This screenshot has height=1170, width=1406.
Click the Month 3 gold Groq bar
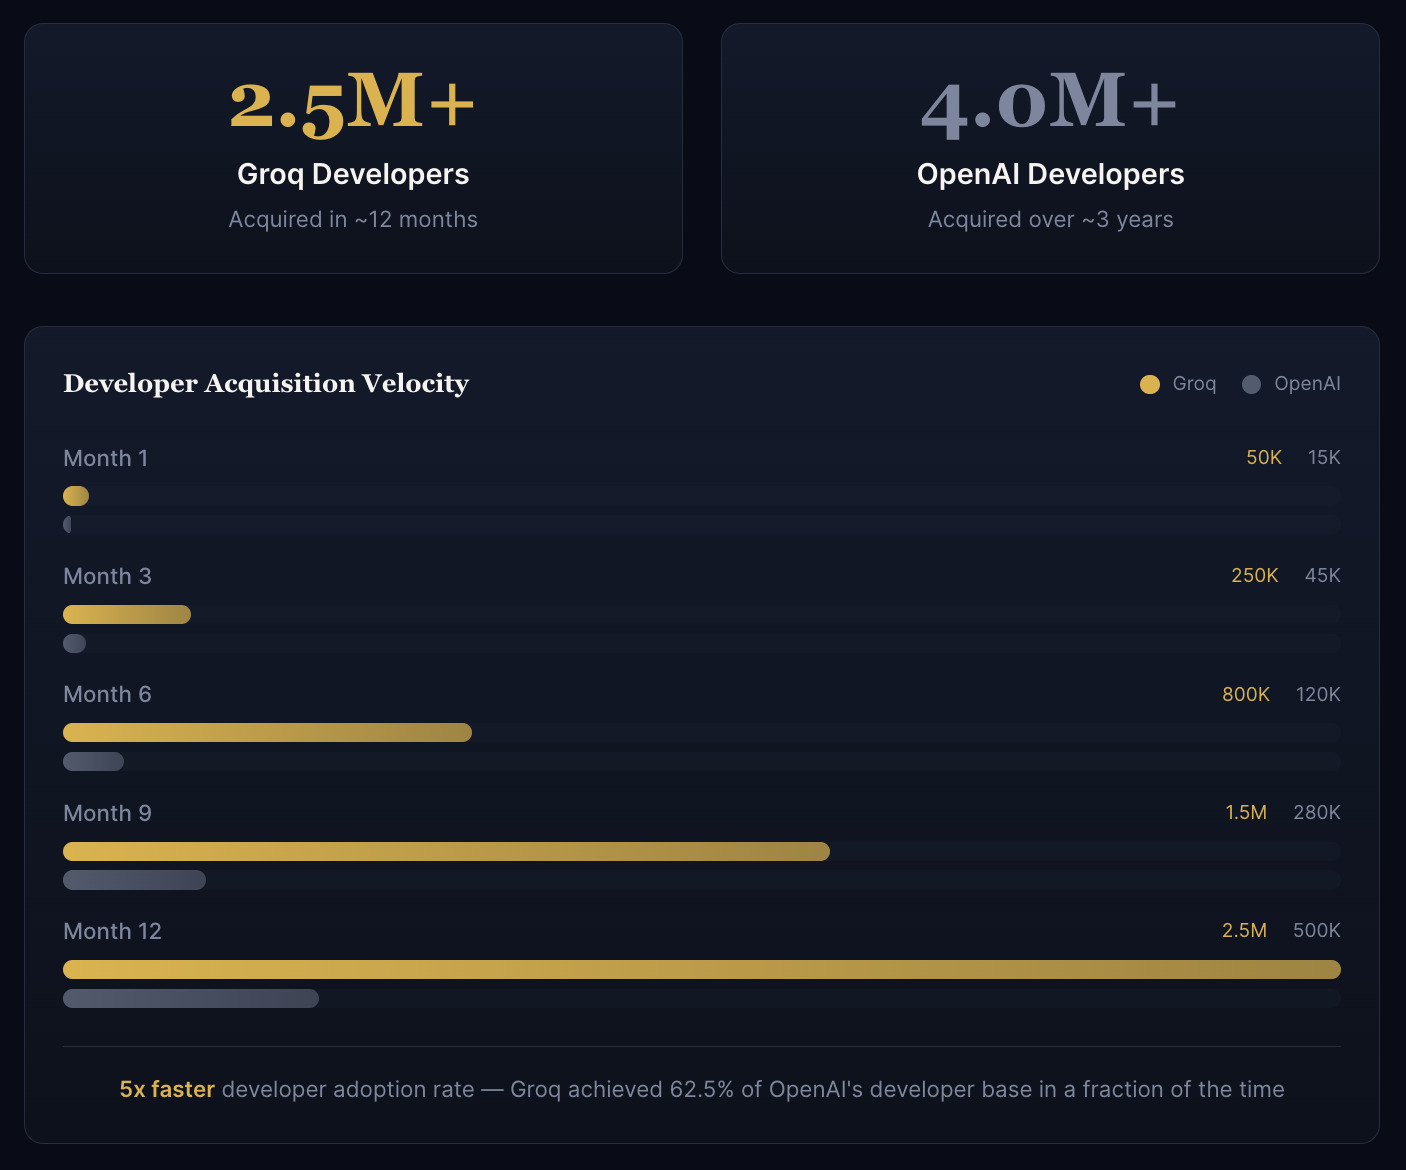point(127,614)
